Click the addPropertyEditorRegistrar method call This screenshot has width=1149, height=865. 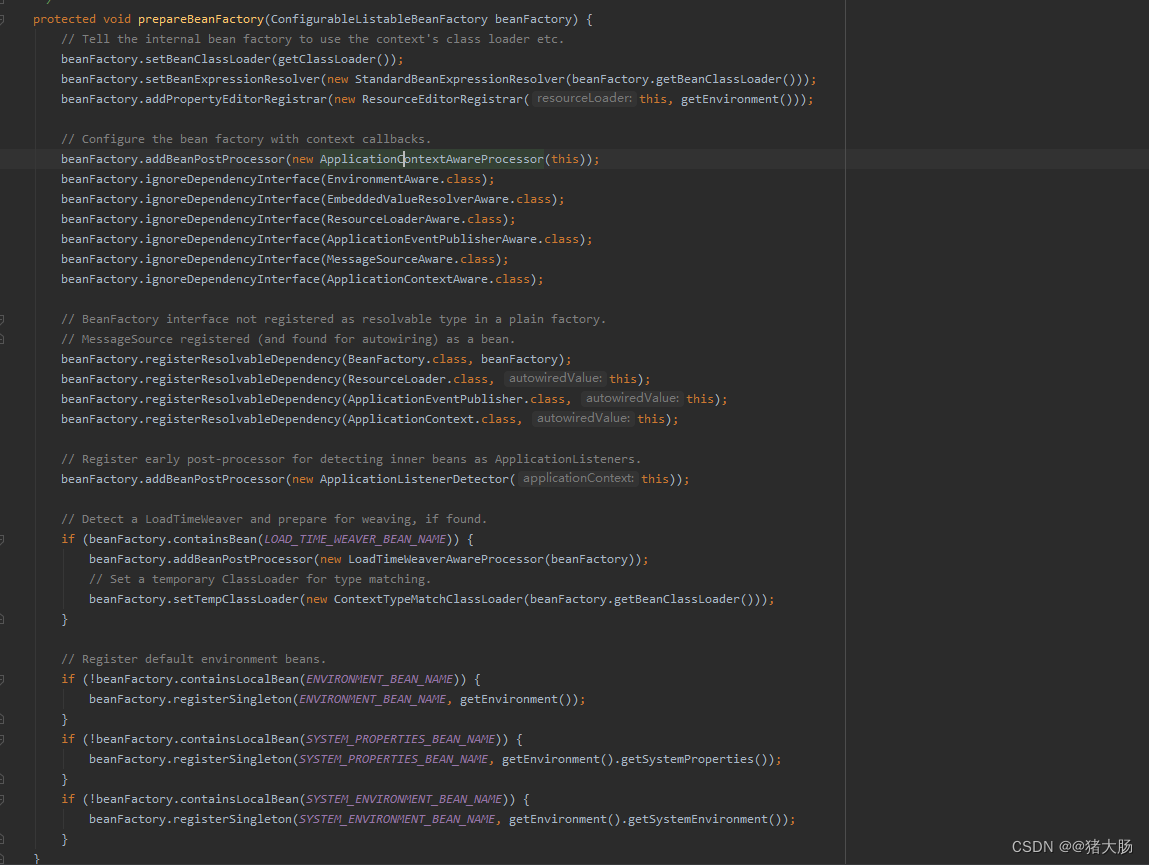coord(236,99)
